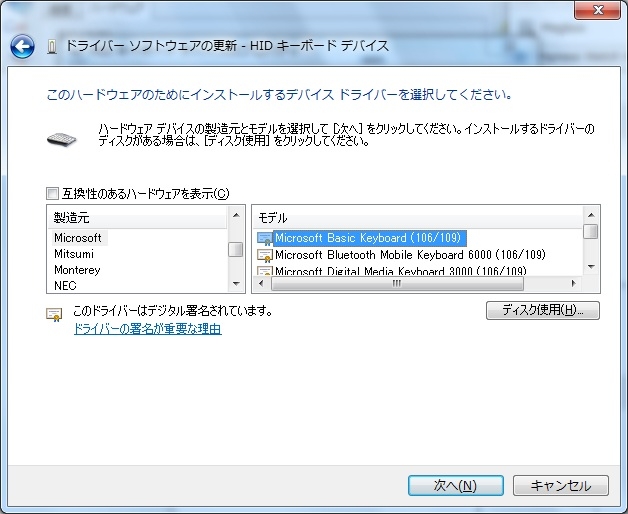Click the device icon beside the dialog title

pyautogui.click(x=52, y=46)
